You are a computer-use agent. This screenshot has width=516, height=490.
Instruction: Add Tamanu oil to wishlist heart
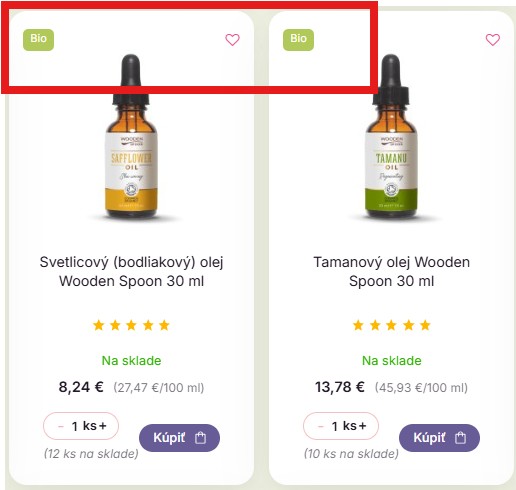pyautogui.click(x=492, y=40)
